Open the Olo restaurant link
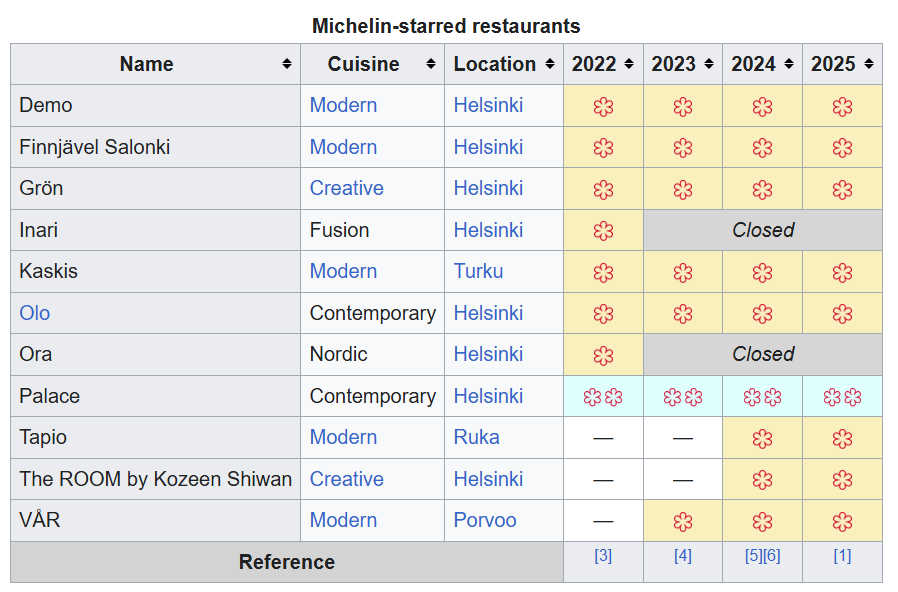The image size is (898, 592). pyautogui.click(x=34, y=313)
